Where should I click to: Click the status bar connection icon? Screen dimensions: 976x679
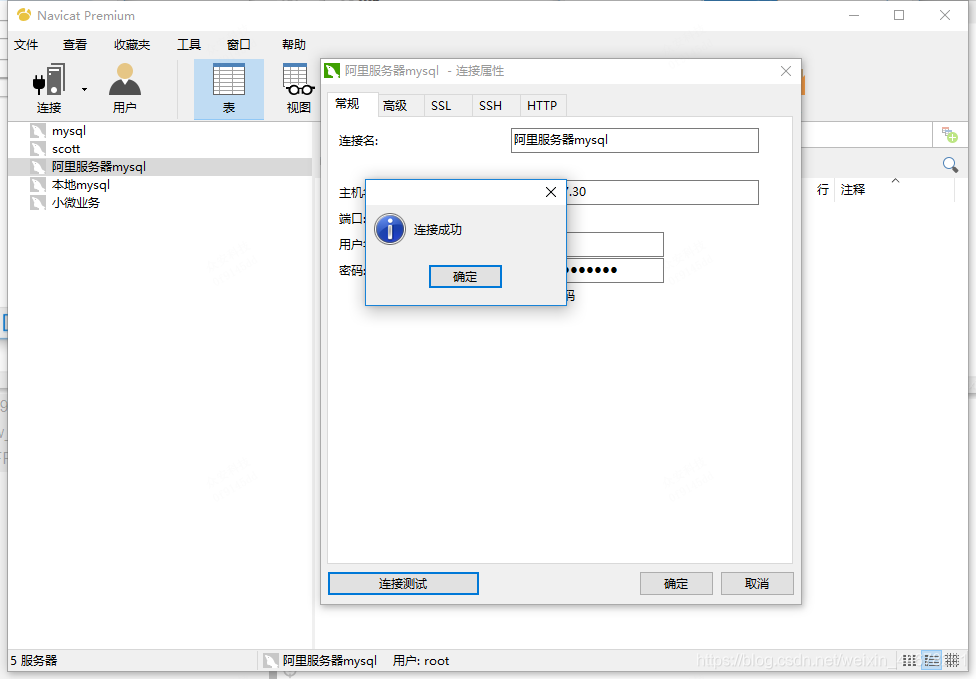tap(271, 661)
